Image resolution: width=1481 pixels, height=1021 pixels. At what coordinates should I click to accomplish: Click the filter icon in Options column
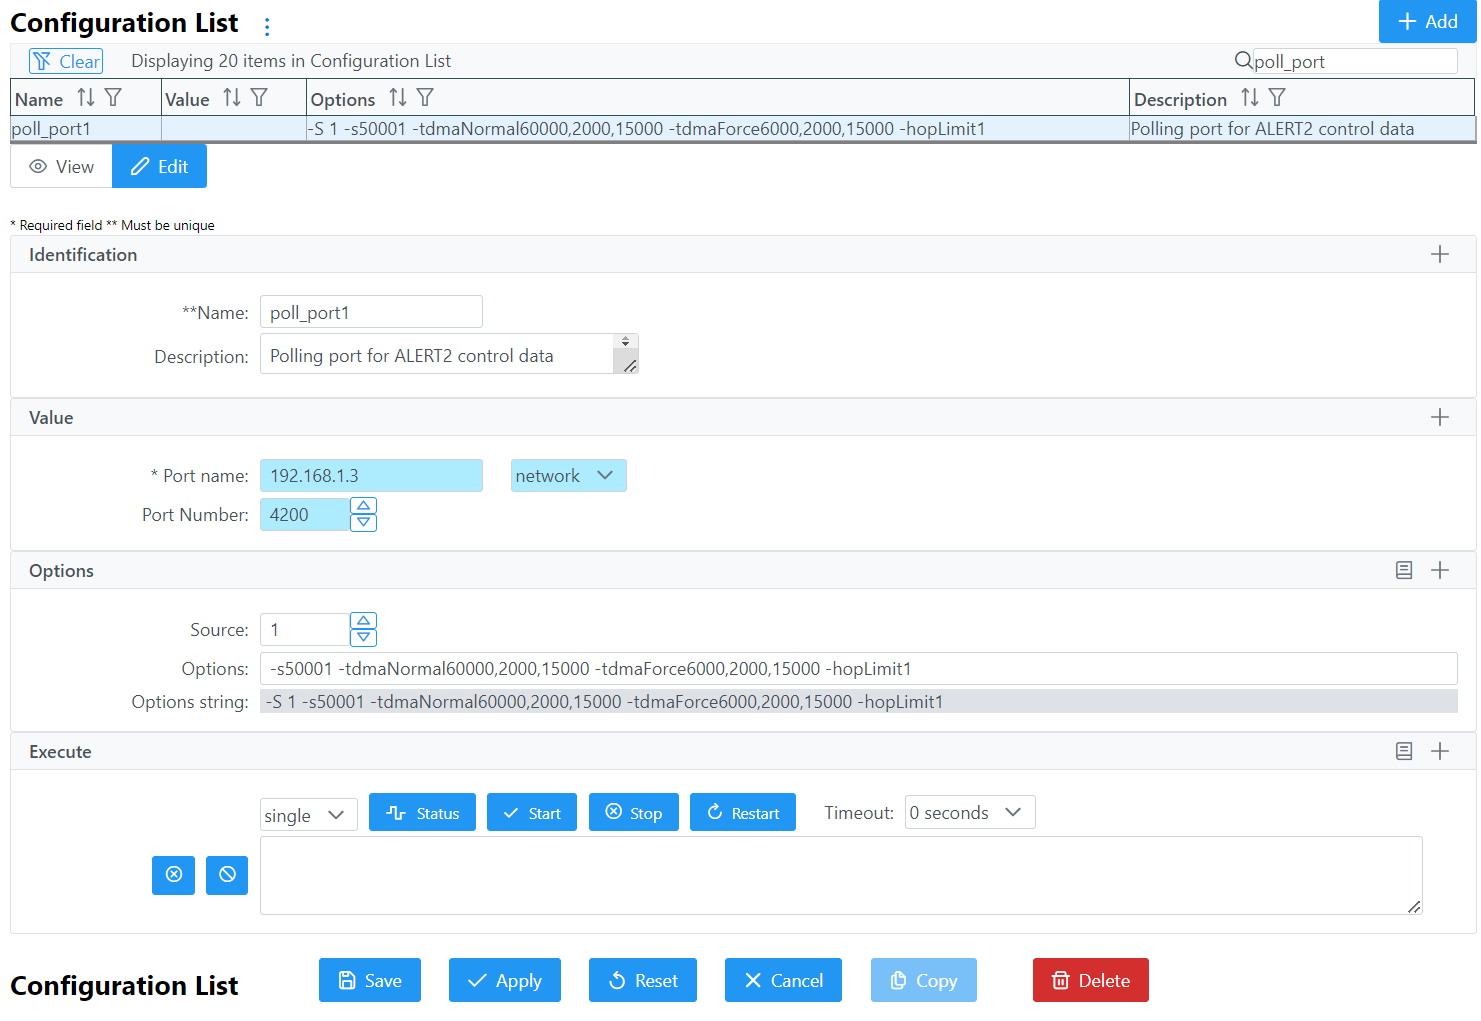(425, 98)
